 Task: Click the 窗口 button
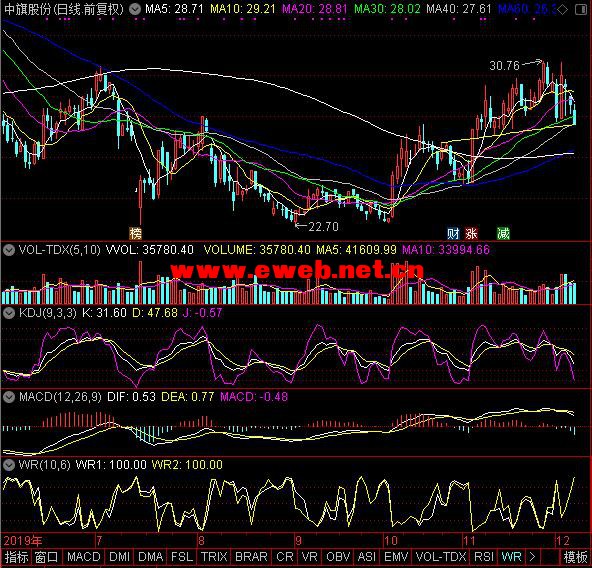(47, 557)
